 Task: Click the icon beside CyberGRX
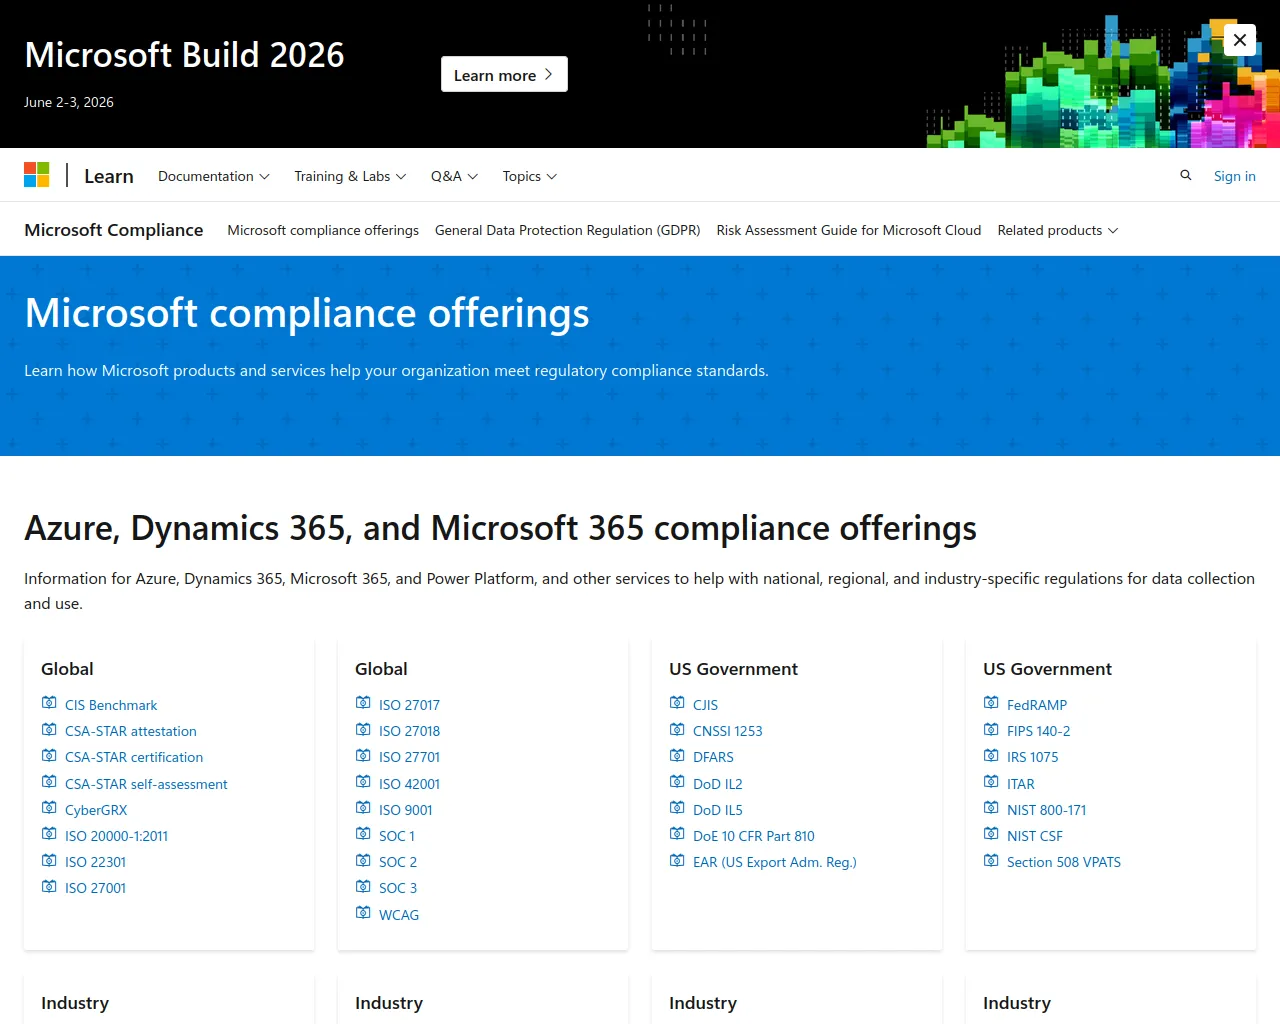(x=49, y=808)
